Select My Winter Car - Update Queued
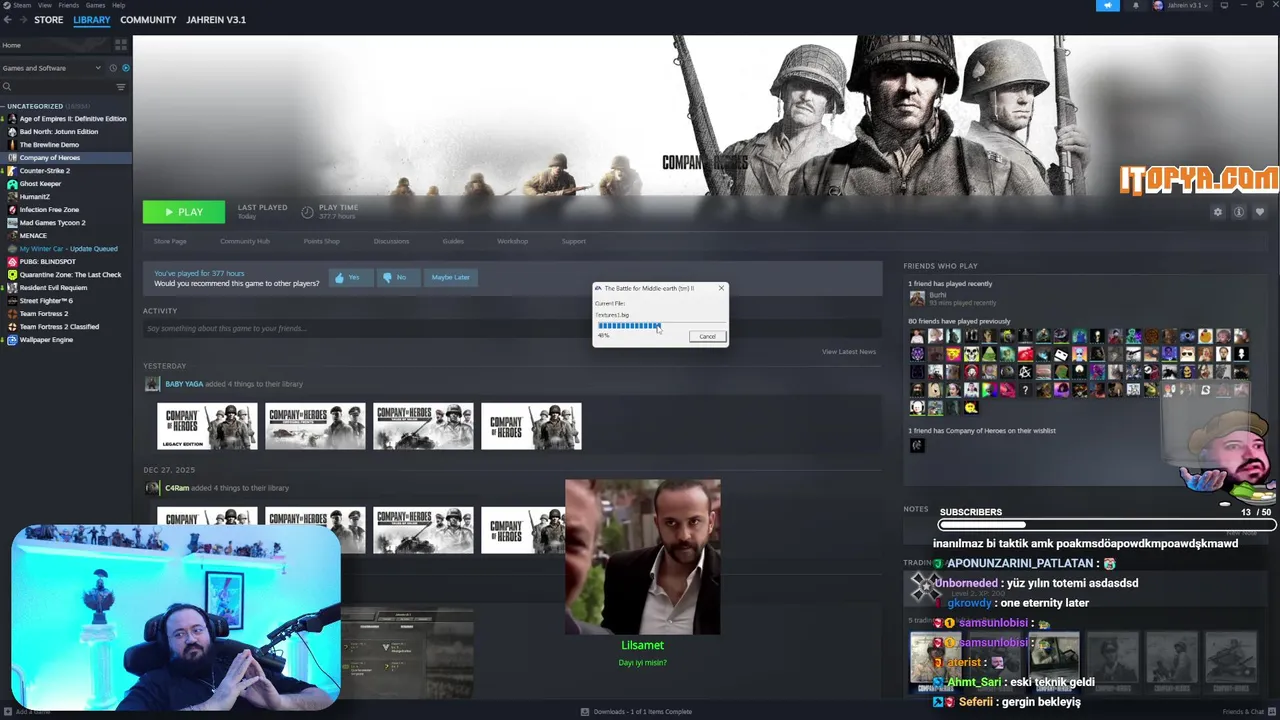 pos(68,248)
